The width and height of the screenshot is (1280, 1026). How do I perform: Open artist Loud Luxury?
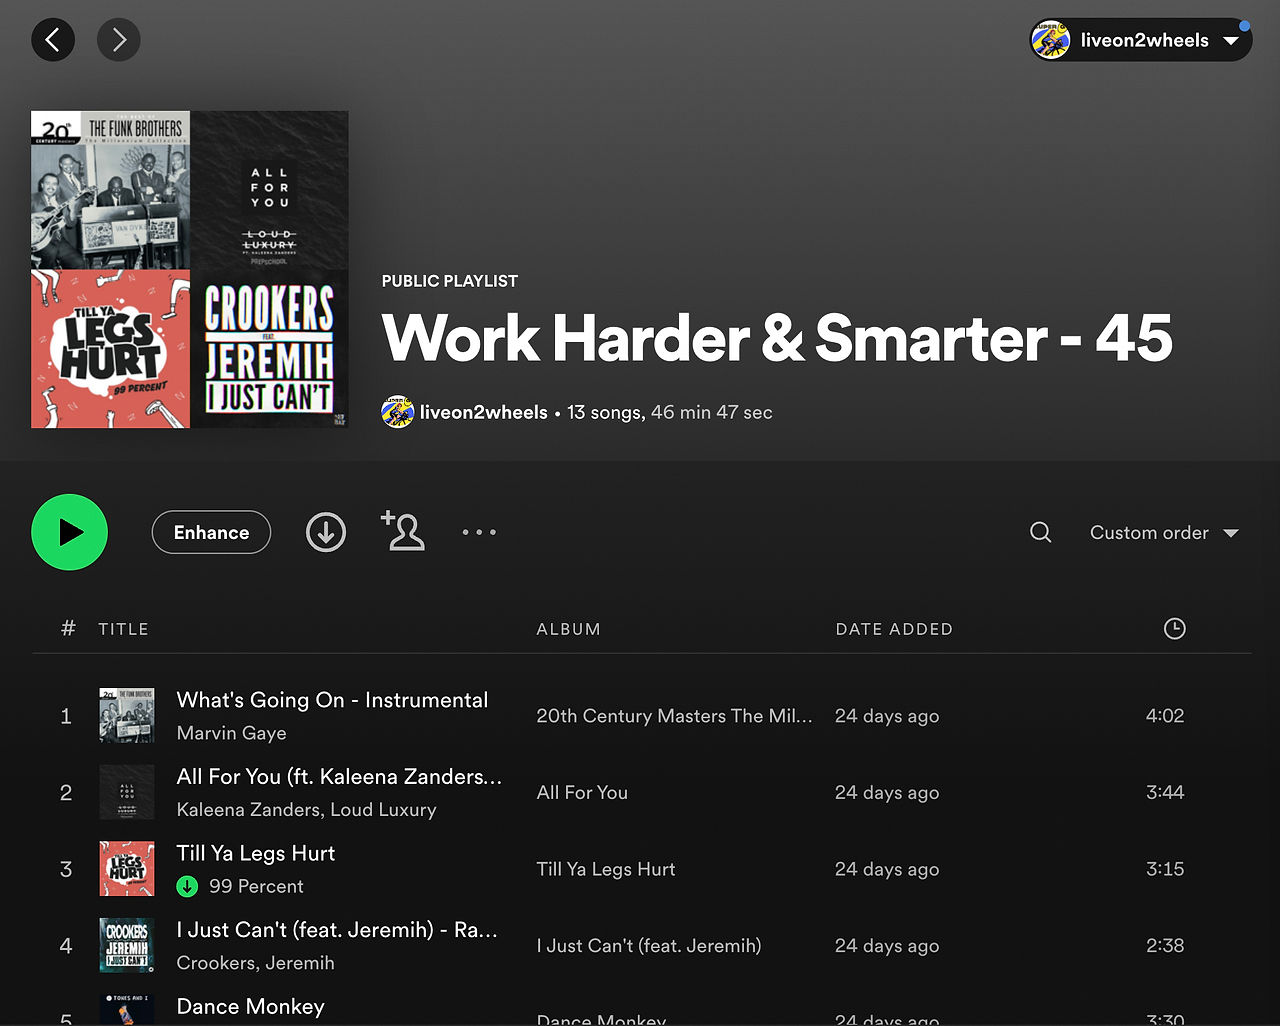[383, 810]
